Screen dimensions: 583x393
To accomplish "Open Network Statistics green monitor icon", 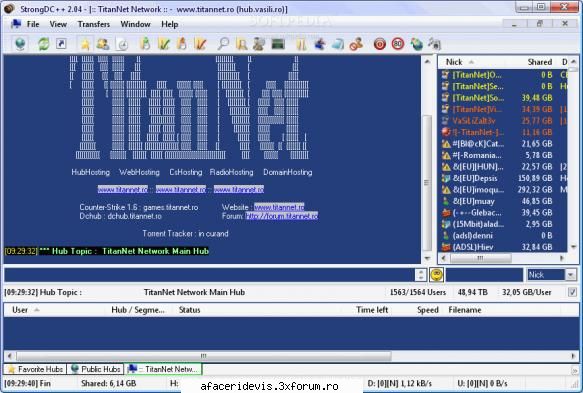I will (x=278, y=44).
